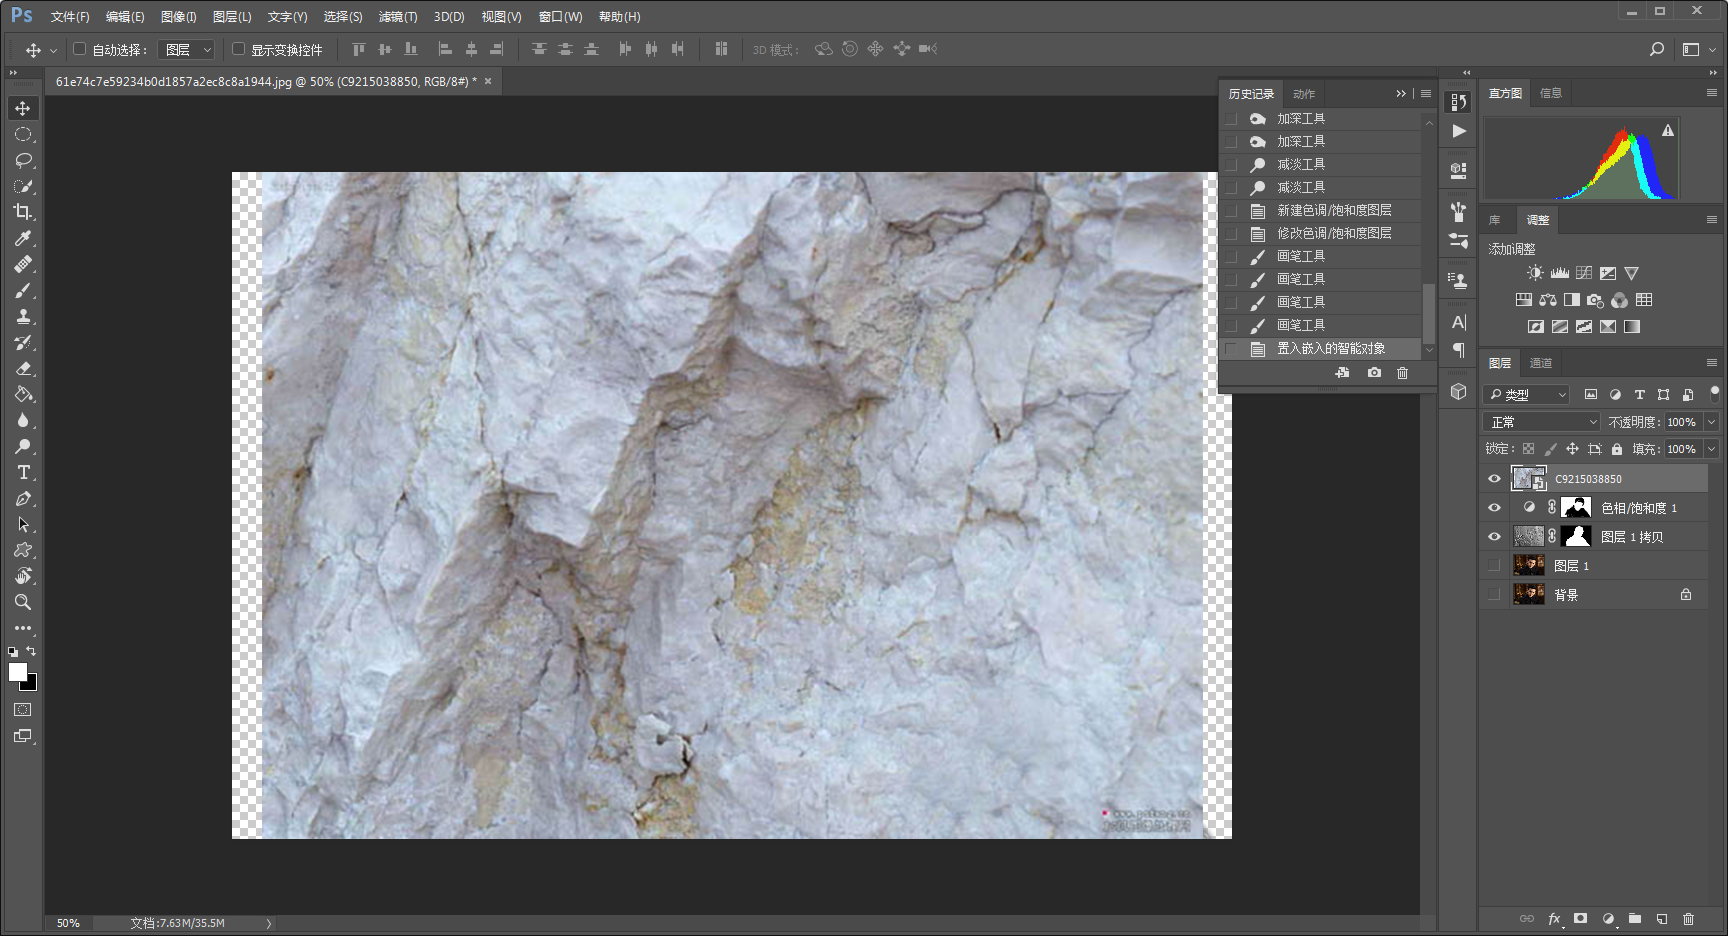Select history state 置入嵌入的智能对象

(x=1320, y=348)
